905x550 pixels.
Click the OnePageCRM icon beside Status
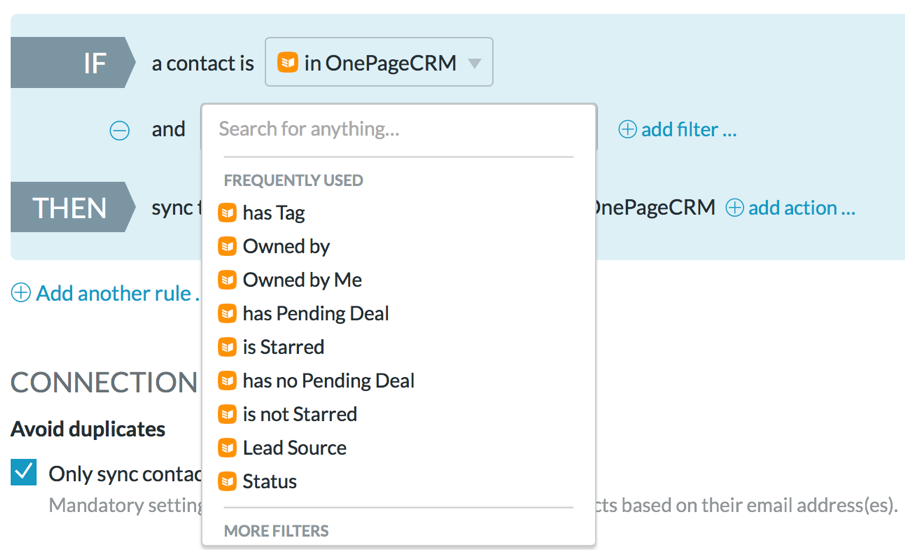tap(227, 481)
